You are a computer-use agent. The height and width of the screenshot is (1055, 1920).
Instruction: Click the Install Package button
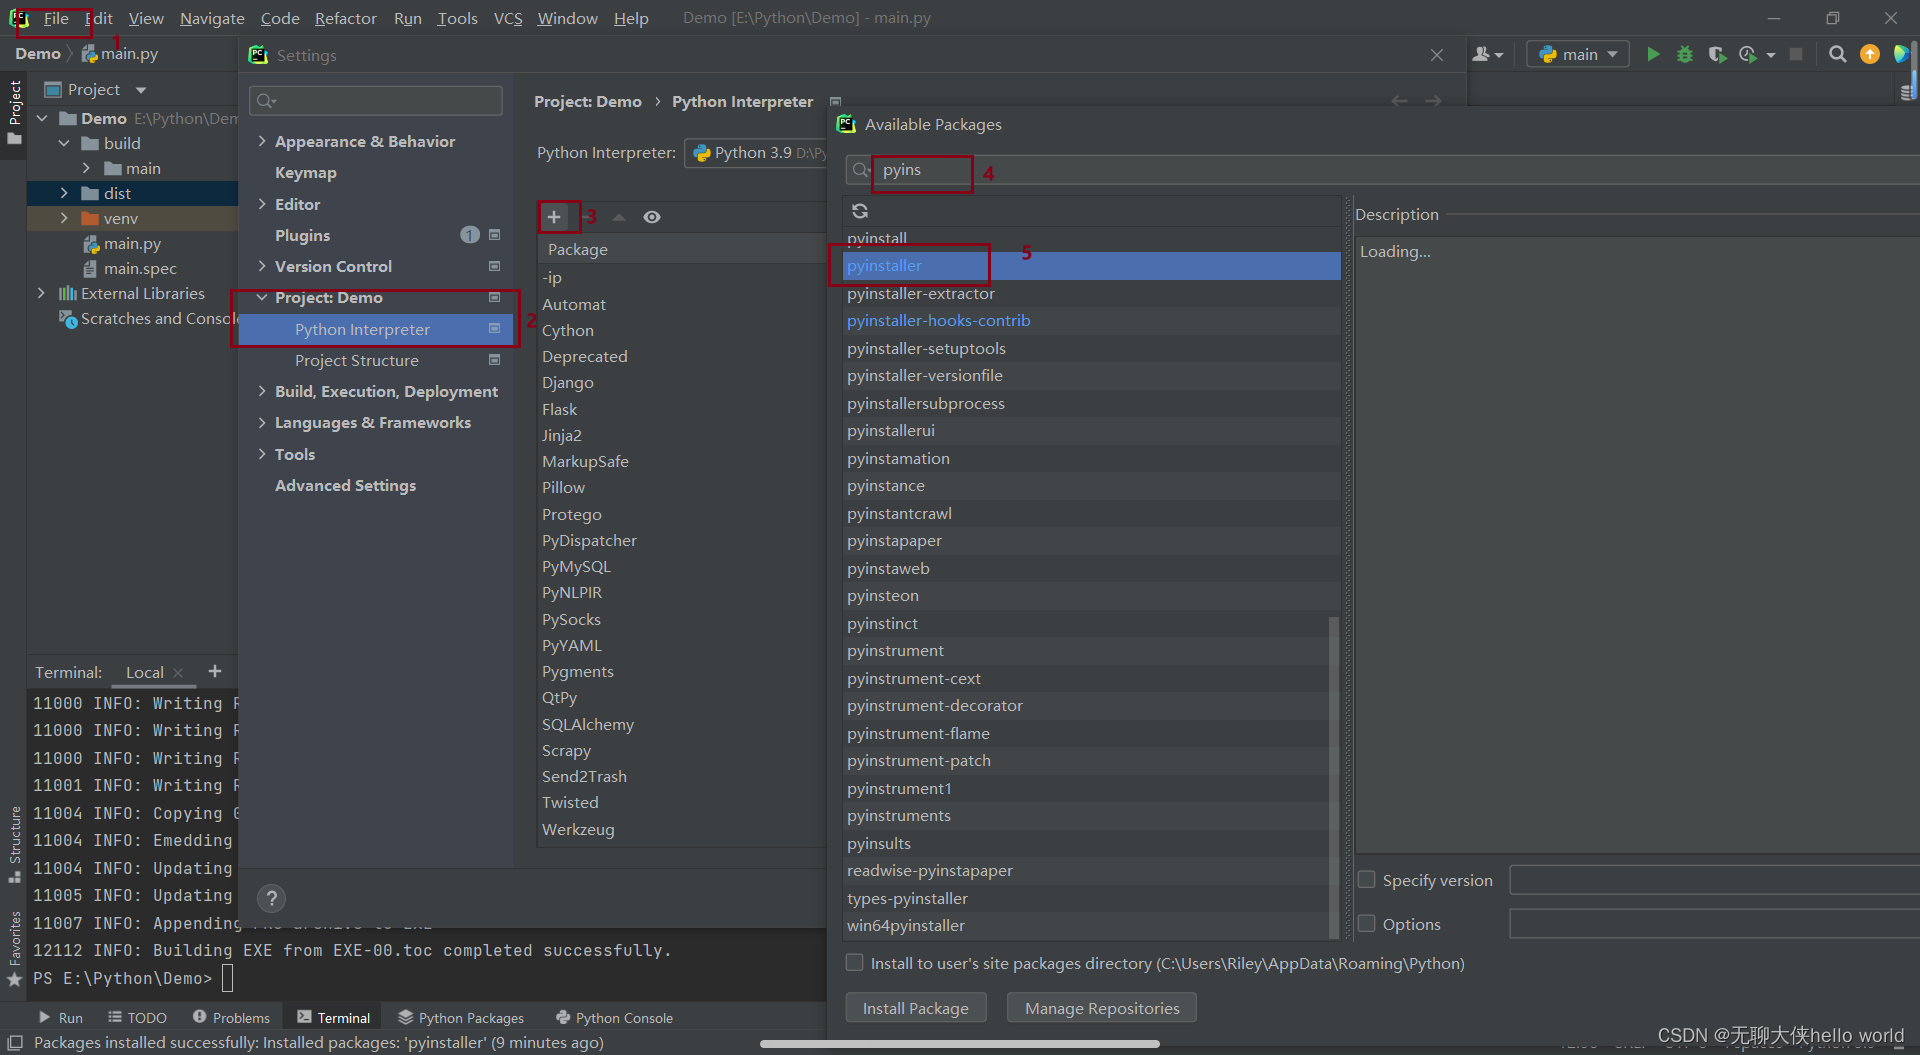click(x=915, y=1008)
